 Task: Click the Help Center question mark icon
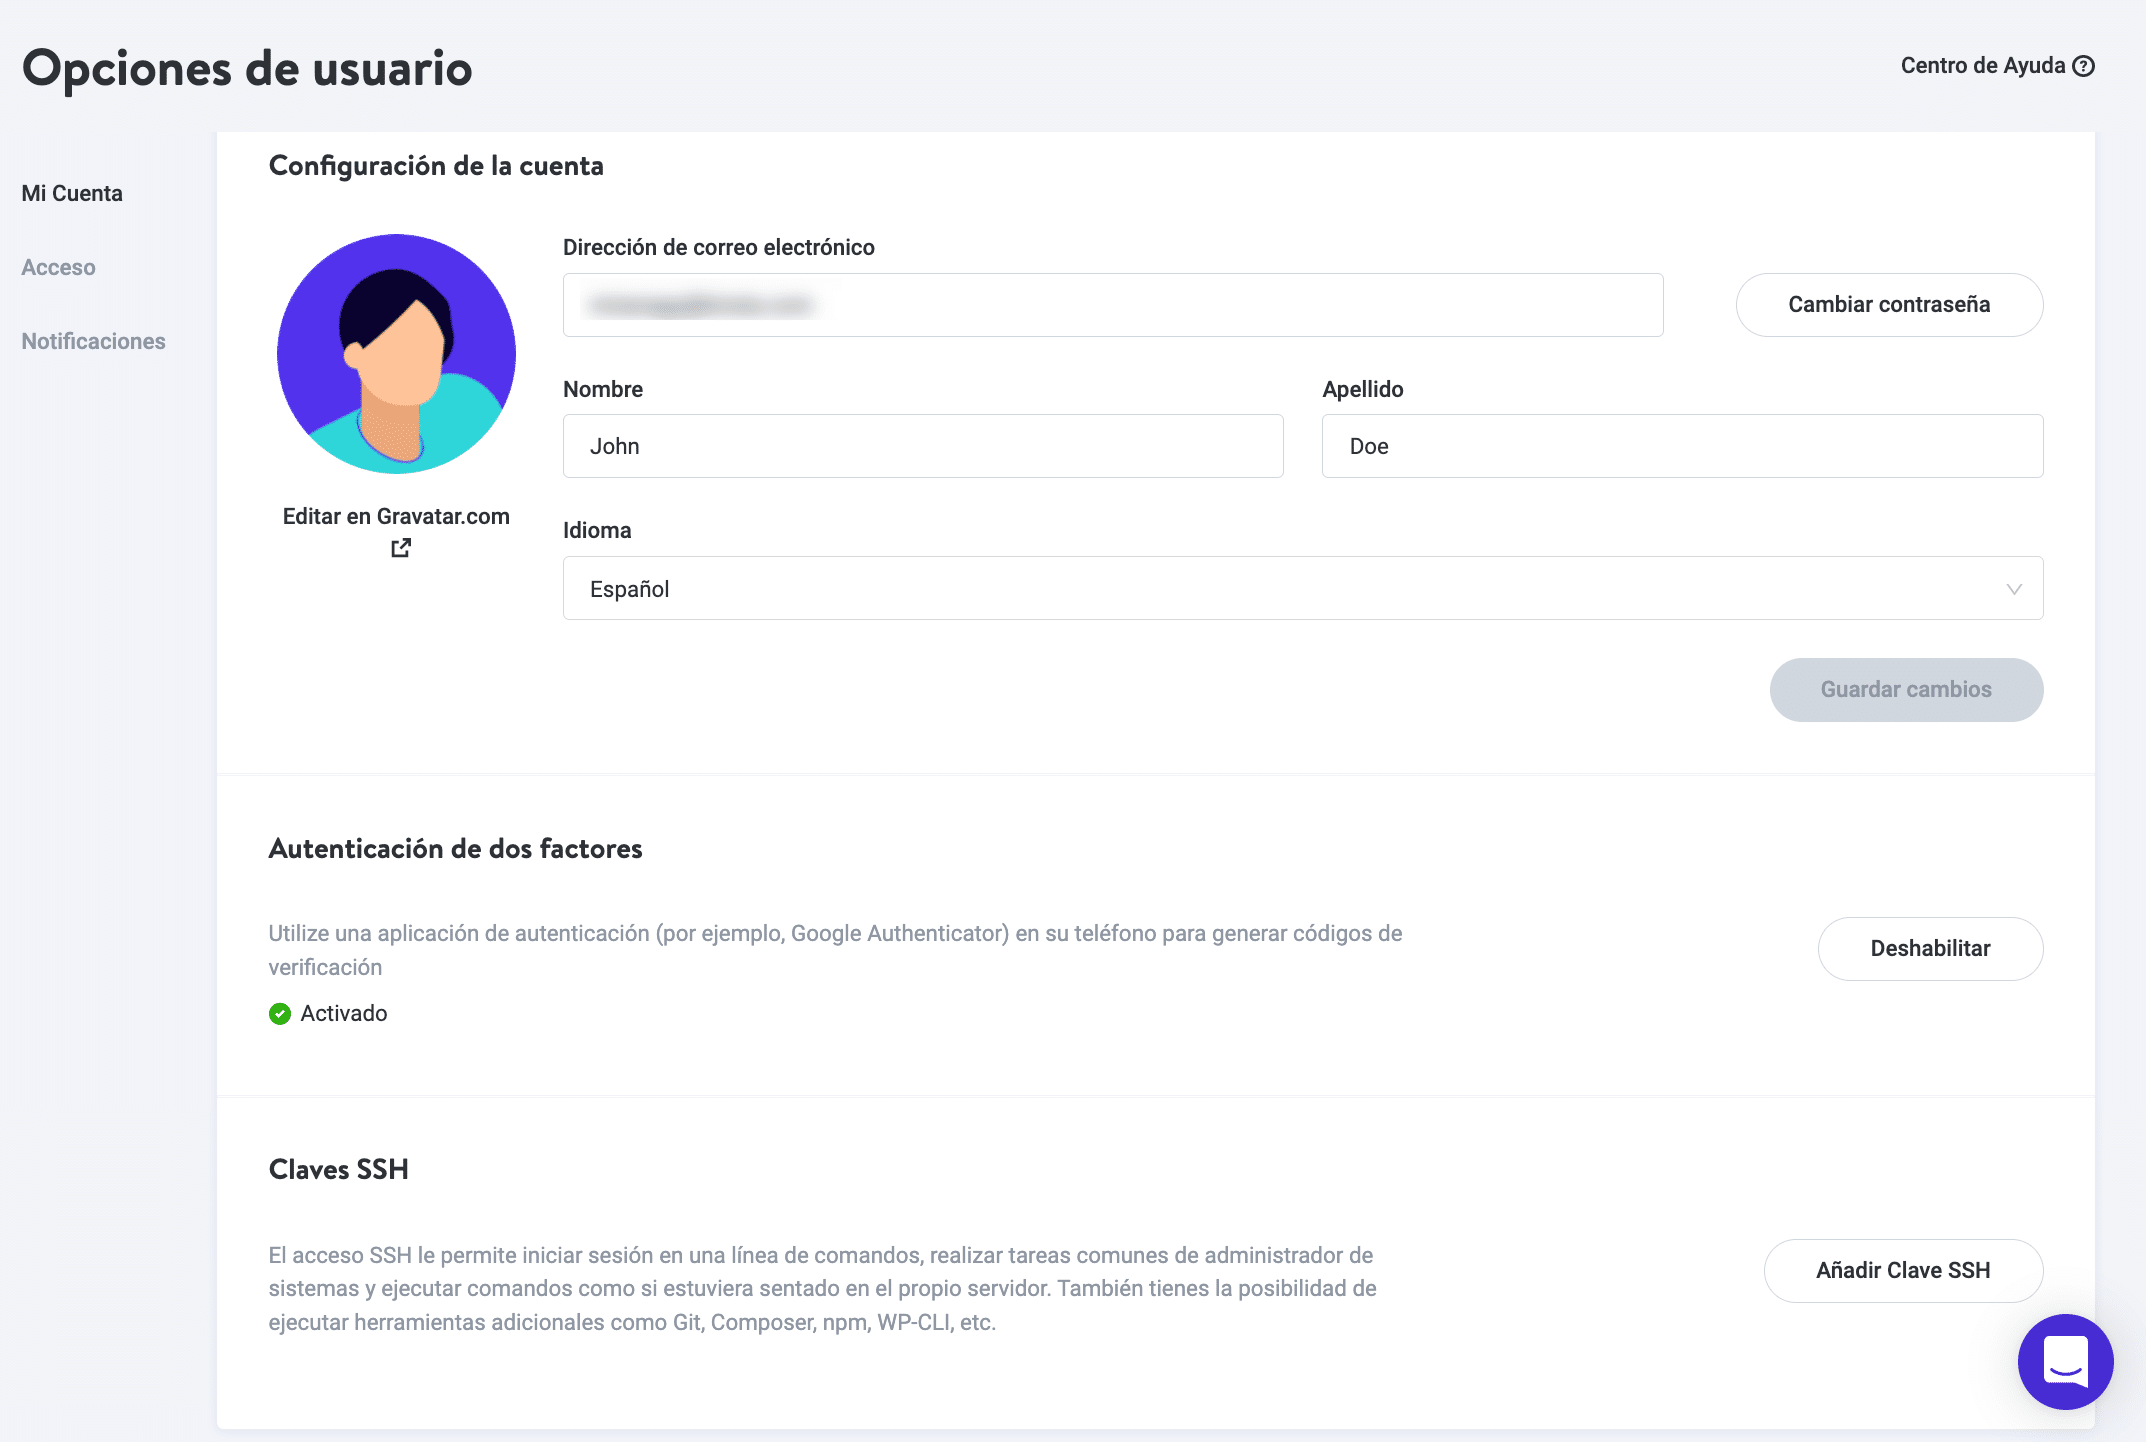[2084, 66]
